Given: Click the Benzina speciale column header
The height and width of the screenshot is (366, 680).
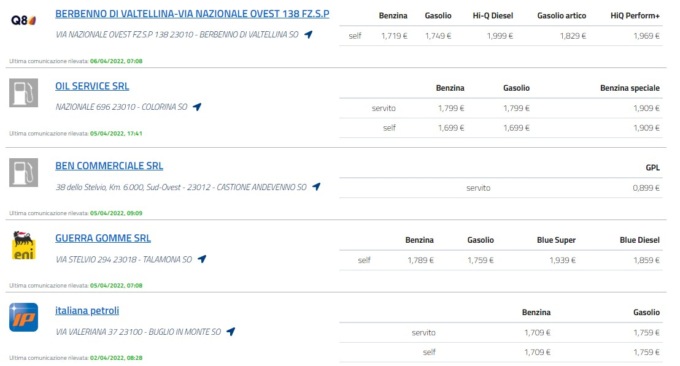Looking at the screenshot, I should (630, 88).
